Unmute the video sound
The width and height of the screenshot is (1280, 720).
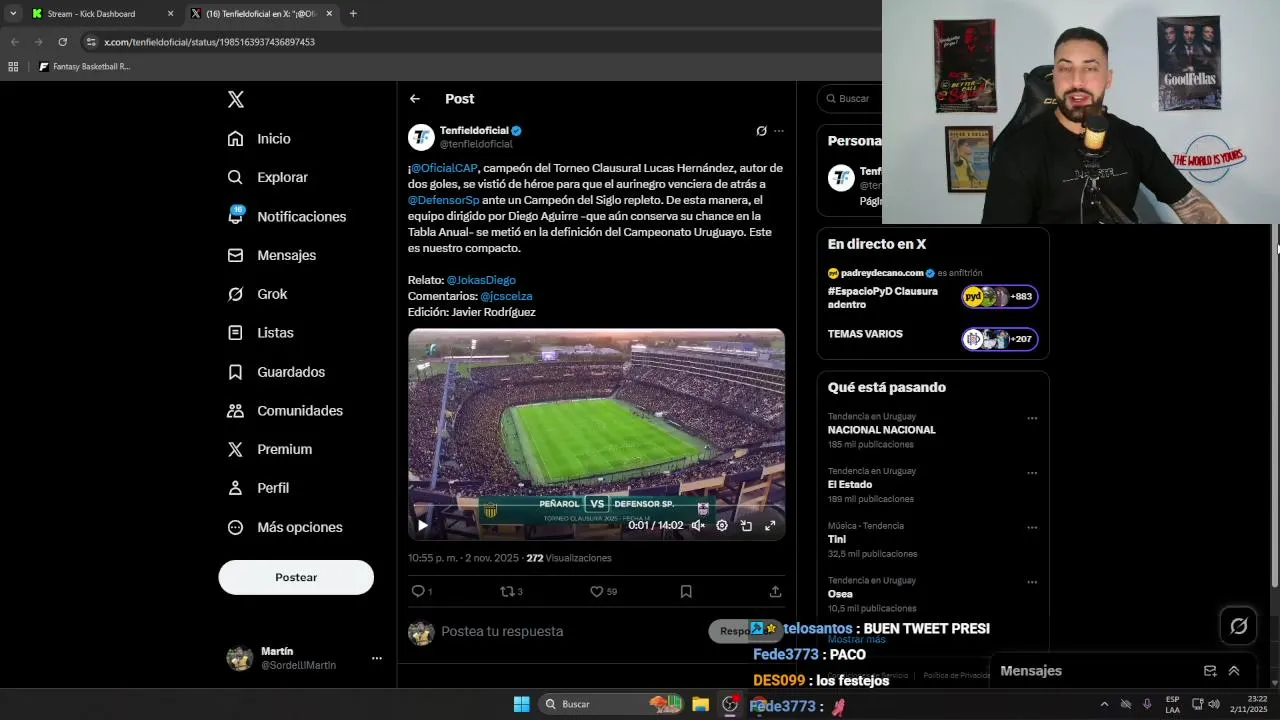pos(698,525)
